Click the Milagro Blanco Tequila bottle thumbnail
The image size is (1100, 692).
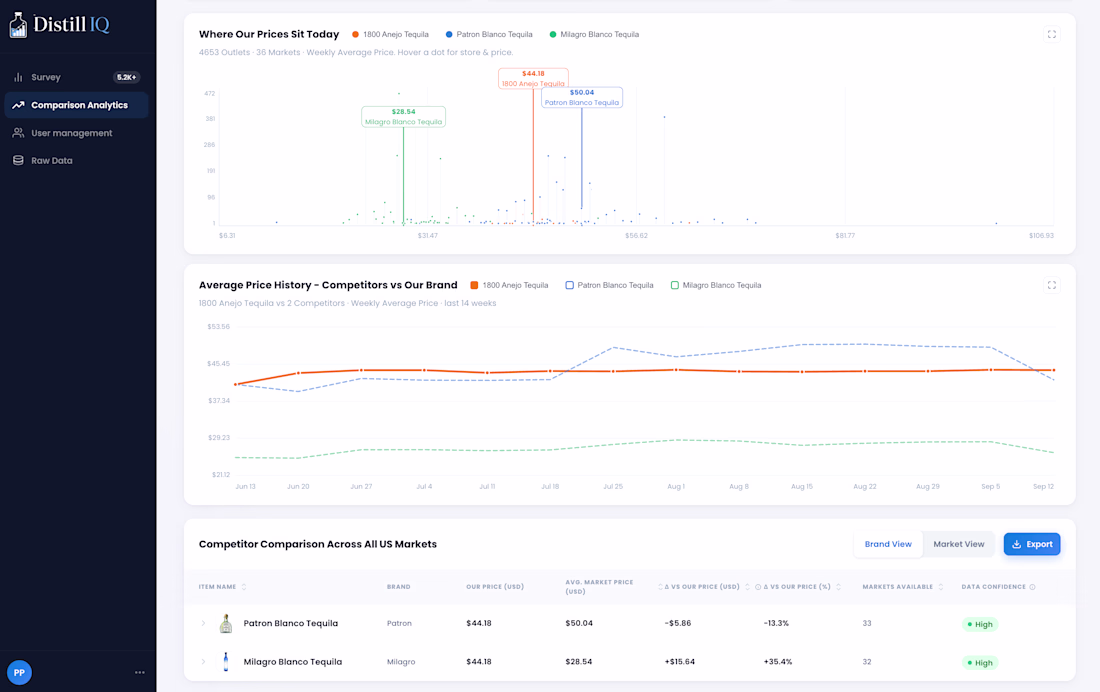click(226, 662)
